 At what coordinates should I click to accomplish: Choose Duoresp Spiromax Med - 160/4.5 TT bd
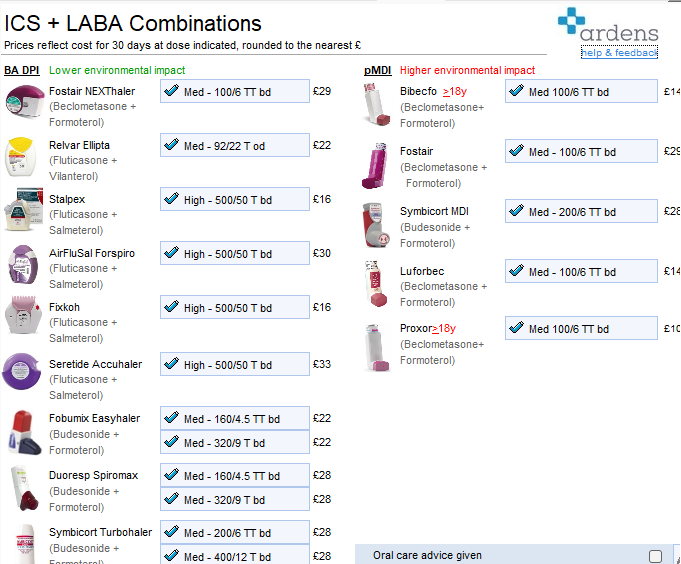click(234, 476)
